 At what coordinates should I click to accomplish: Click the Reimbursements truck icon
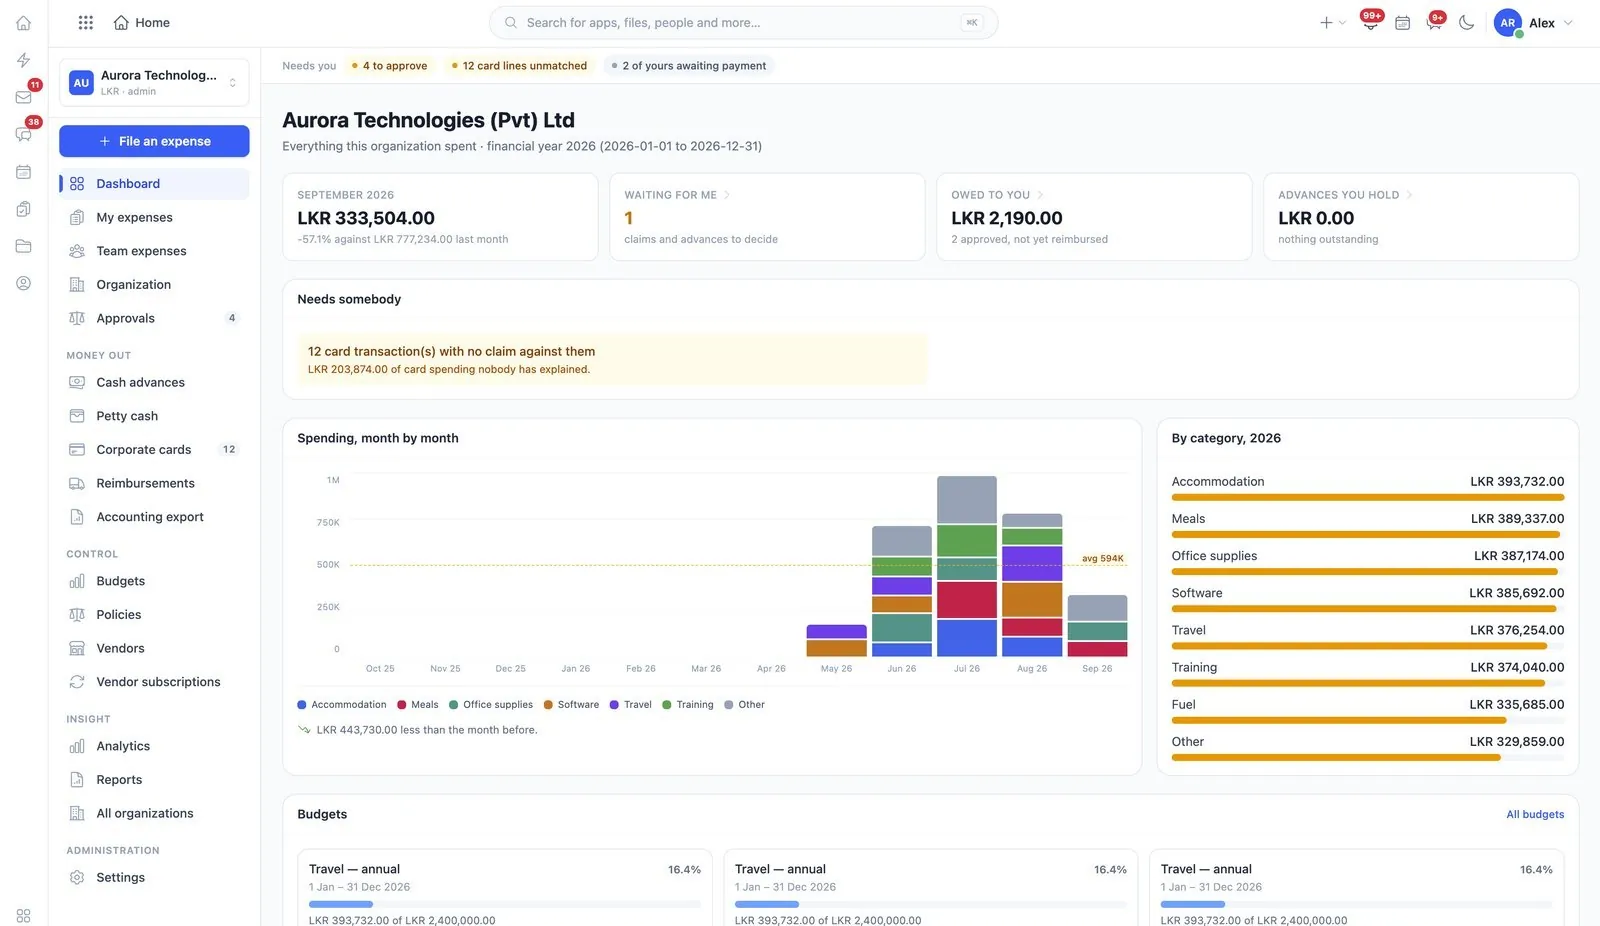click(77, 483)
